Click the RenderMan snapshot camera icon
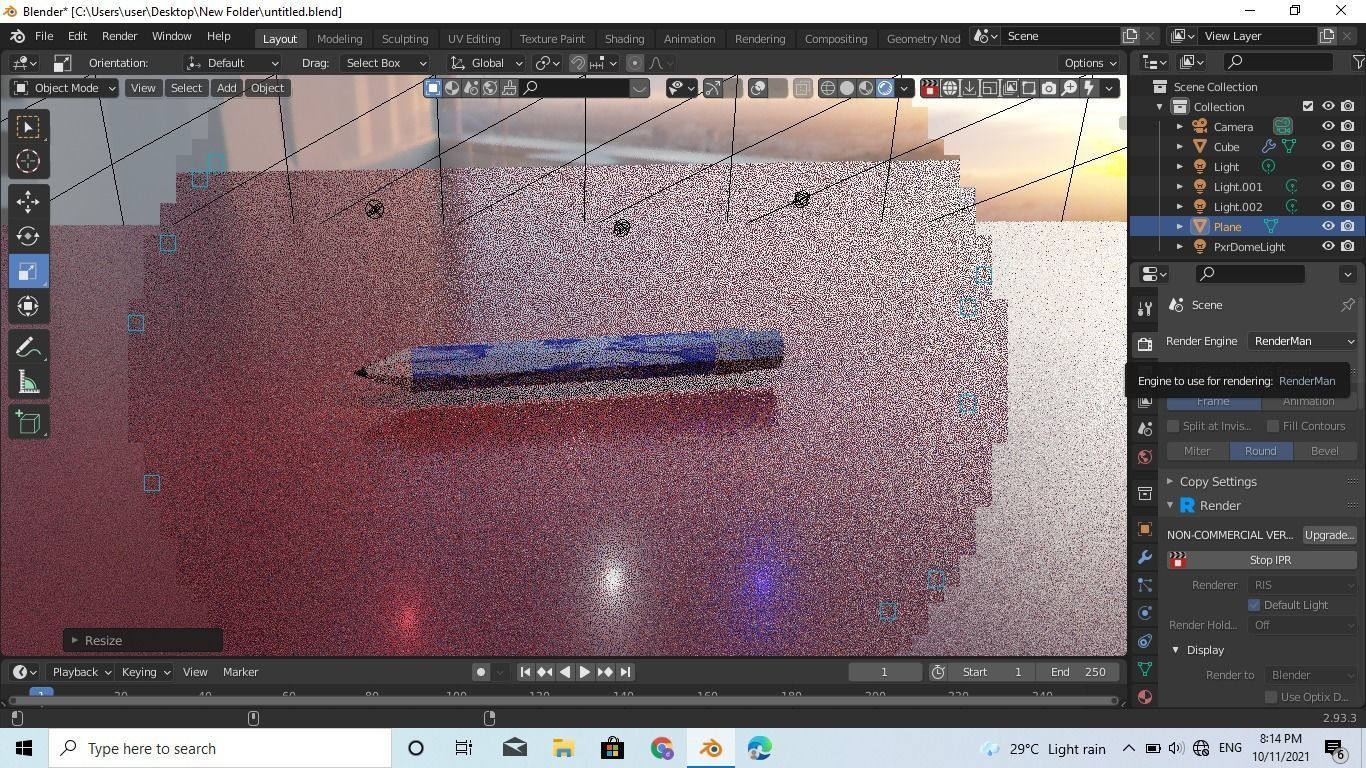 [x=1049, y=88]
